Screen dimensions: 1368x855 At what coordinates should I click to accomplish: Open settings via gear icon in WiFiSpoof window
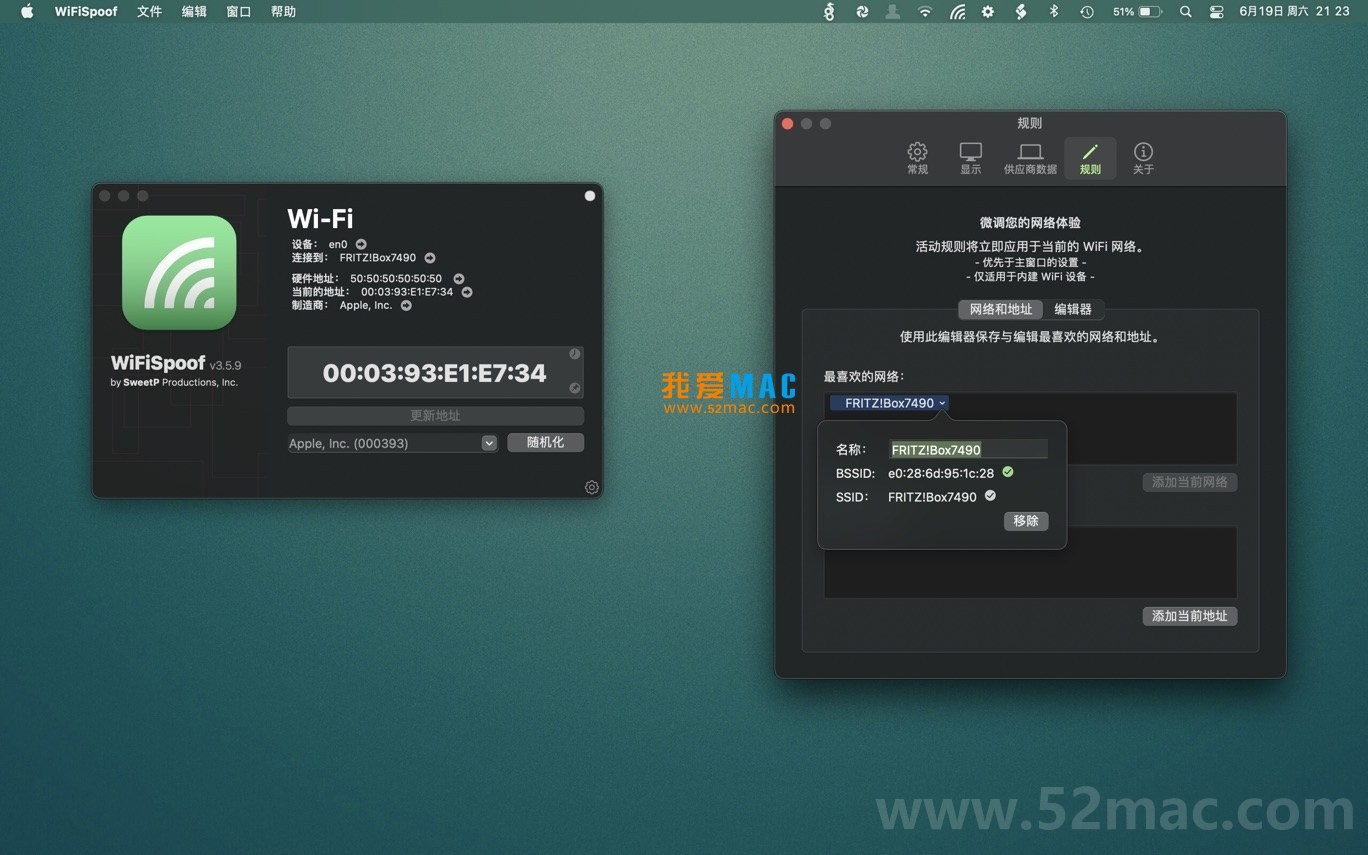(x=591, y=487)
